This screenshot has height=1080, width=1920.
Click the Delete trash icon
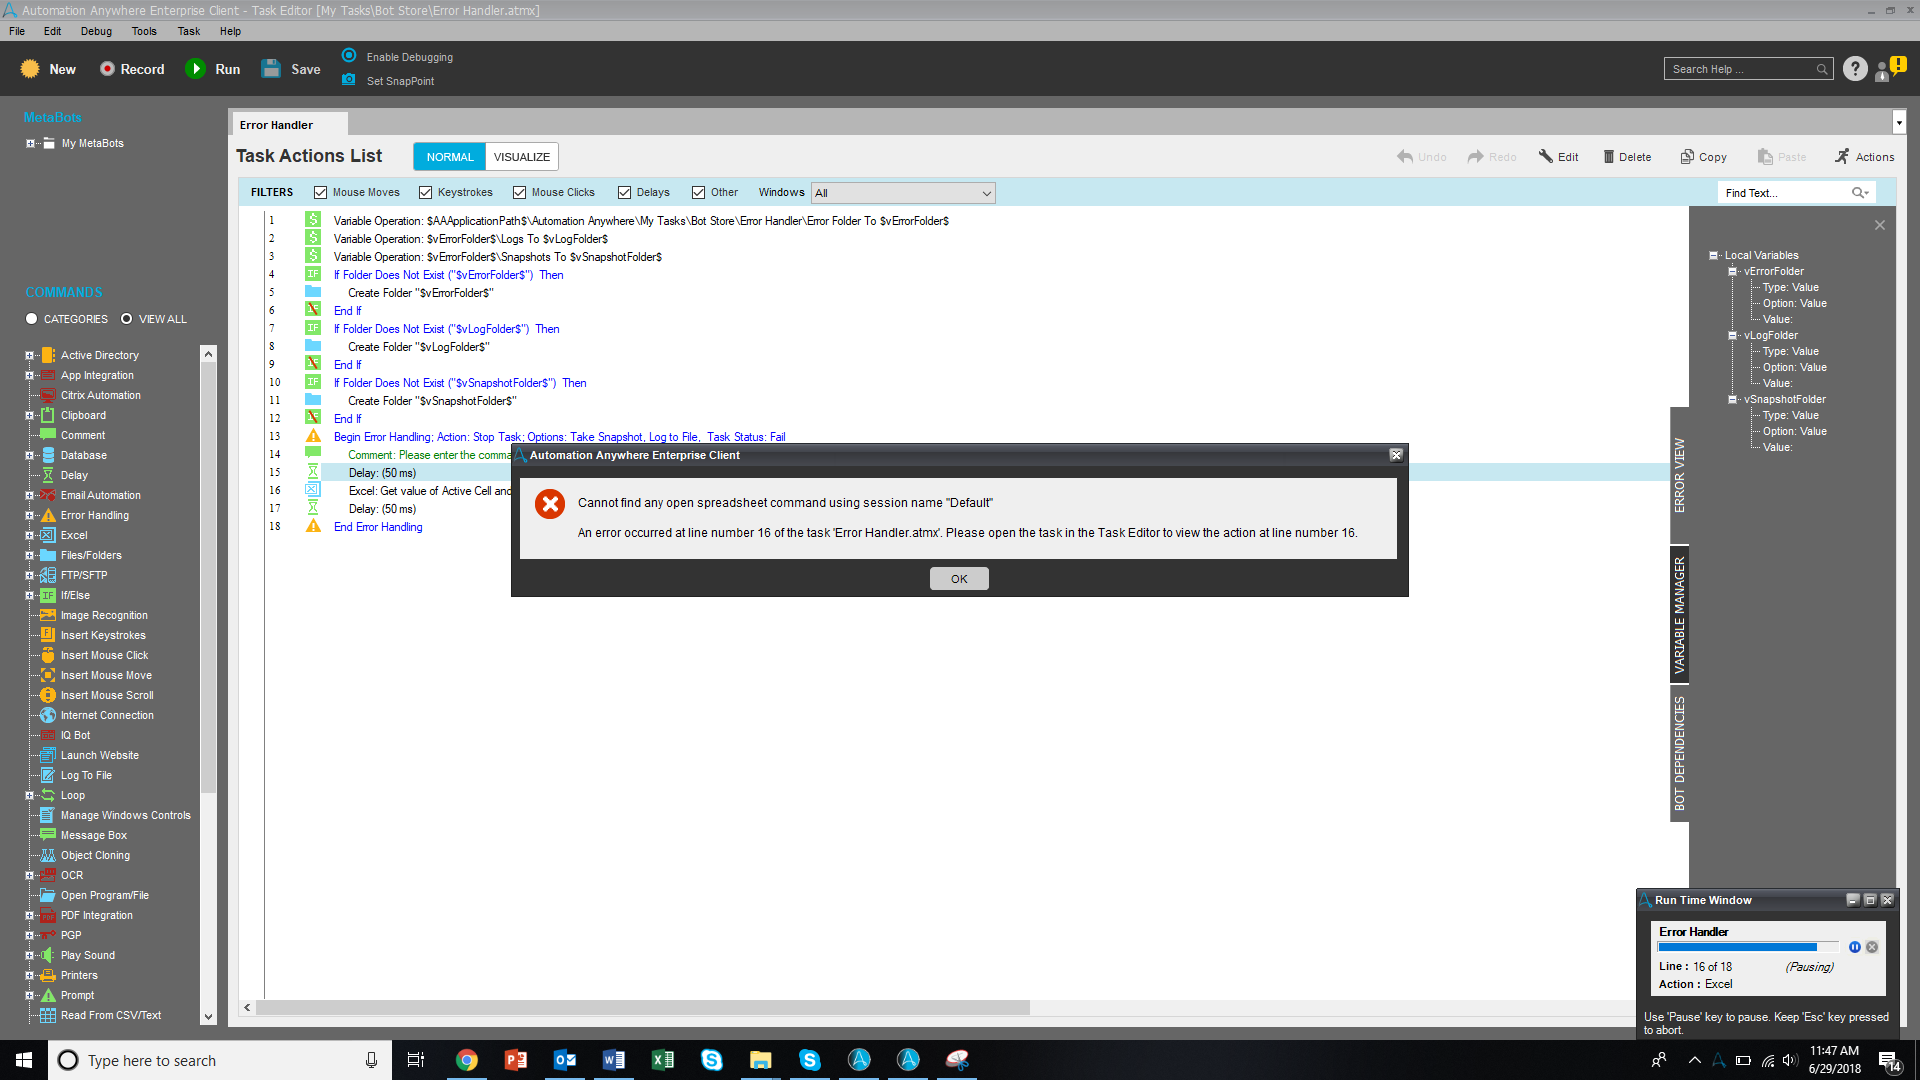1609,157
